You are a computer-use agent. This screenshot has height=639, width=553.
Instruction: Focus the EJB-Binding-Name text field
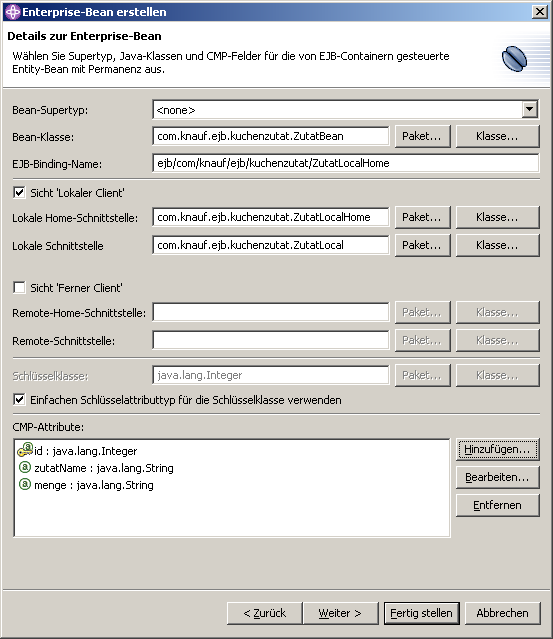click(x=346, y=163)
